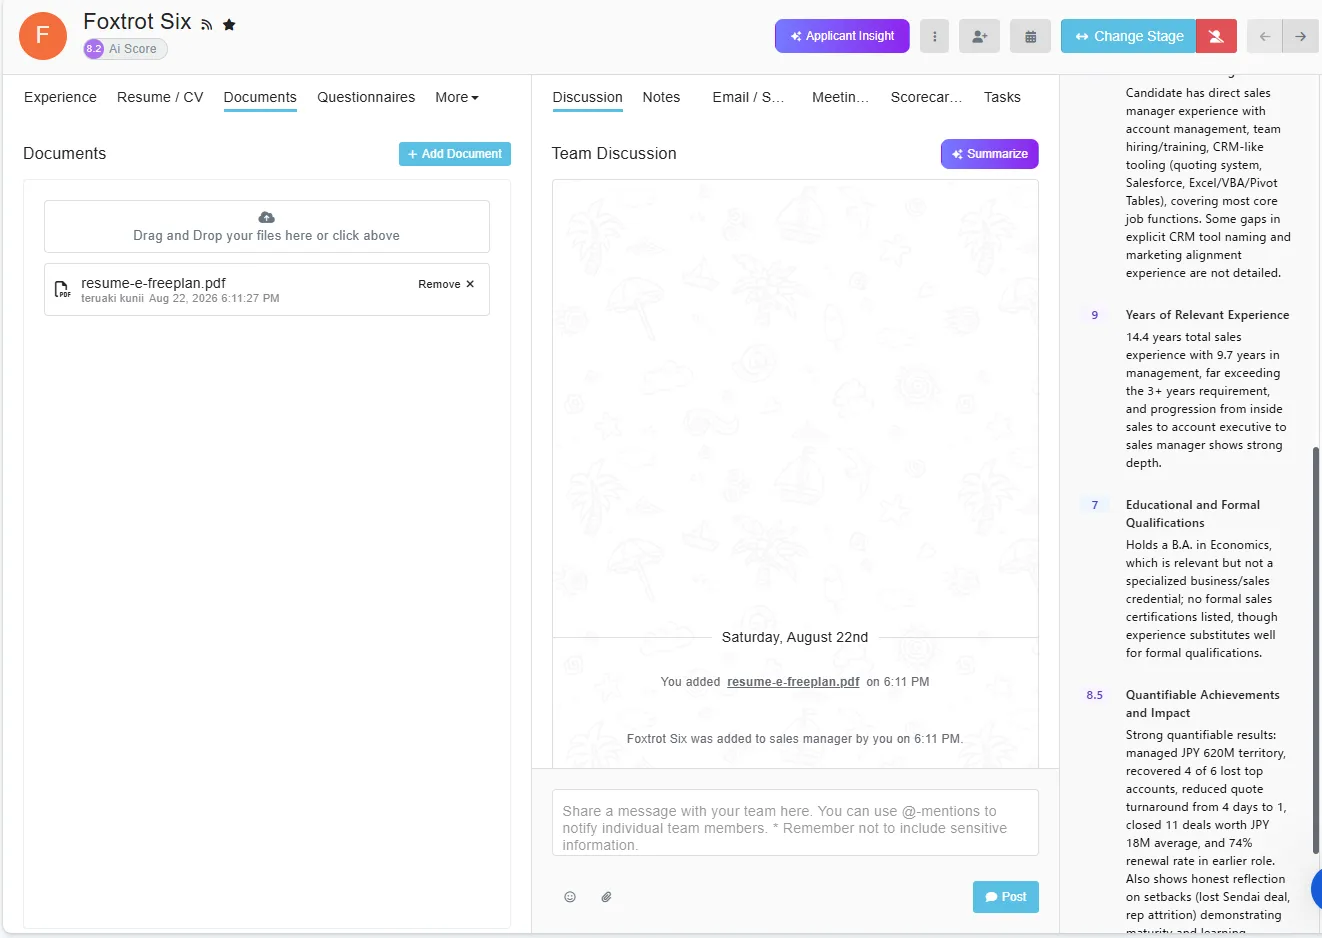Switch to the Tasks tab
The width and height of the screenshot is (1322, 938).
point(1002,97)
